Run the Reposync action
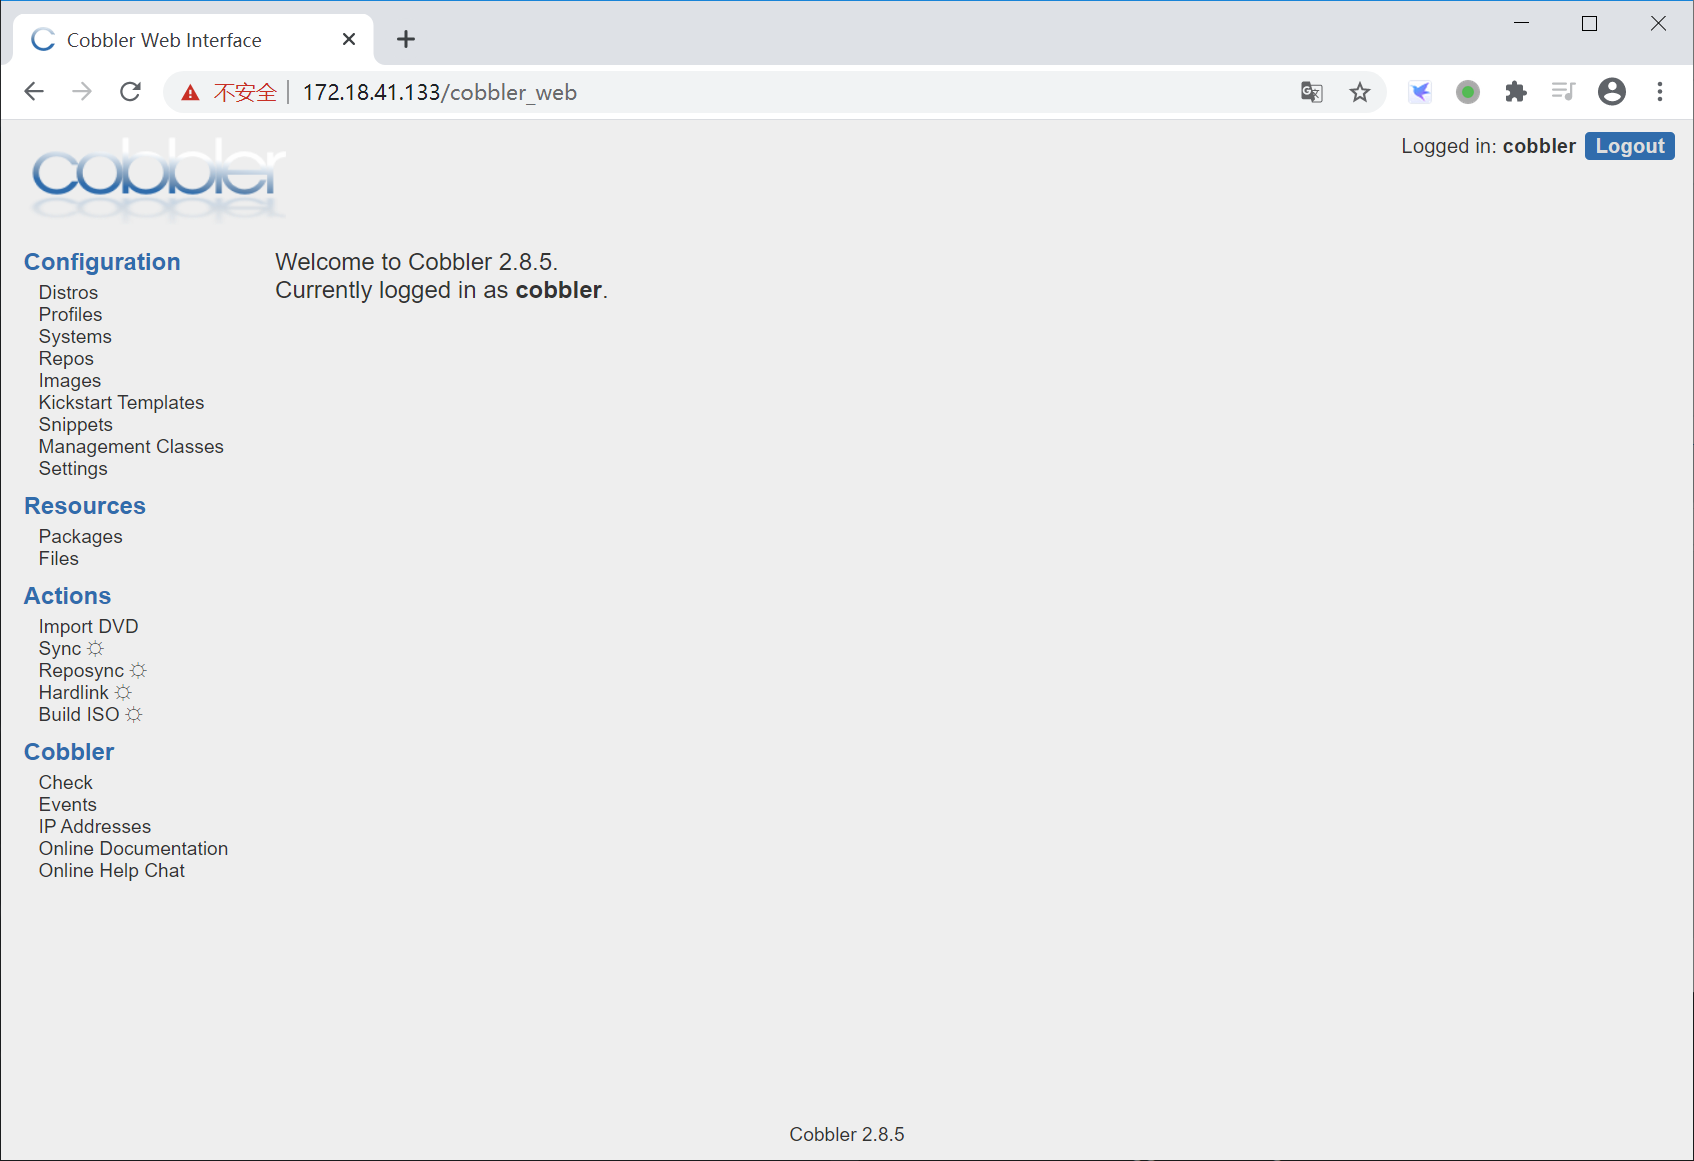This screenshot has height=1161, width=1694. 82,671
